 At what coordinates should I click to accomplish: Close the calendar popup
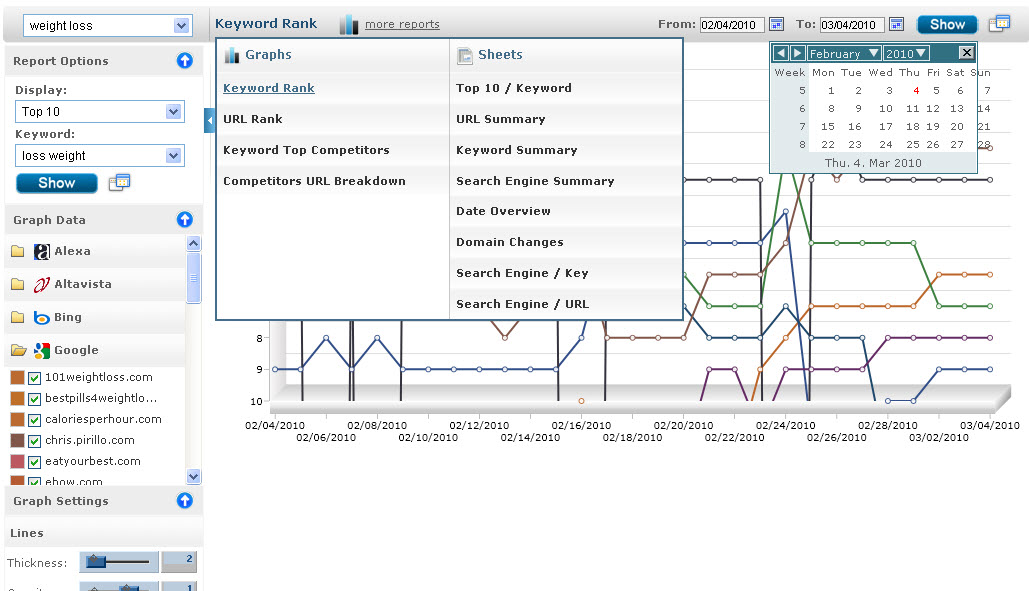pos(966,53)
